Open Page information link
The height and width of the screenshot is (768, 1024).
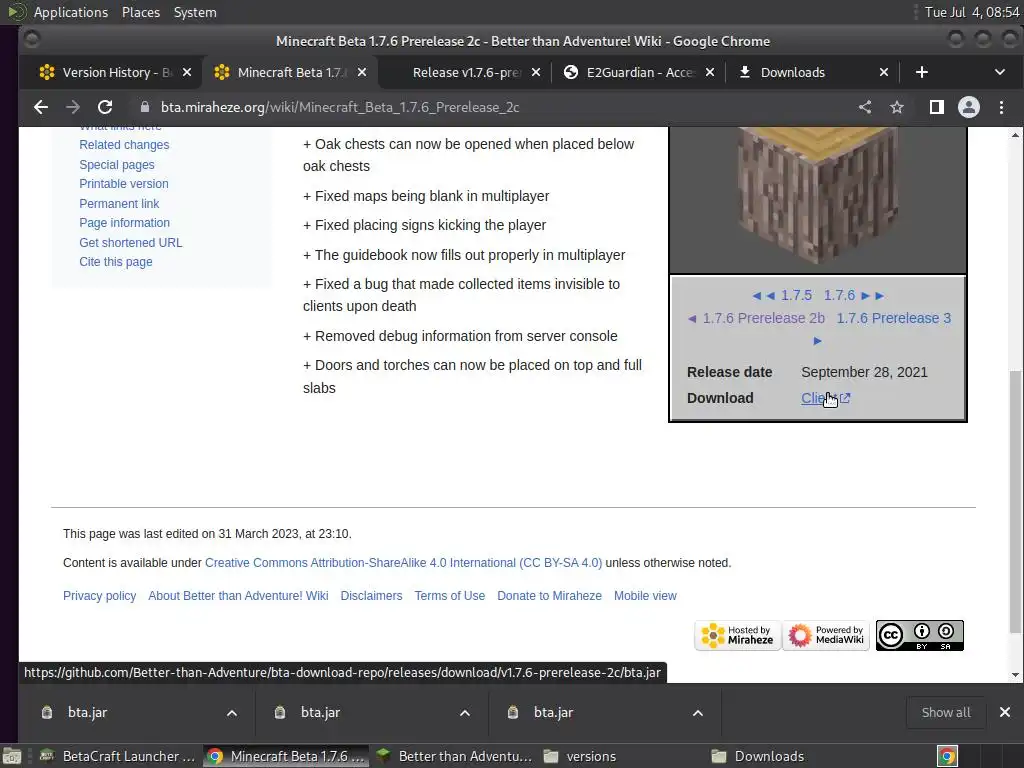(x=124, y=223)
